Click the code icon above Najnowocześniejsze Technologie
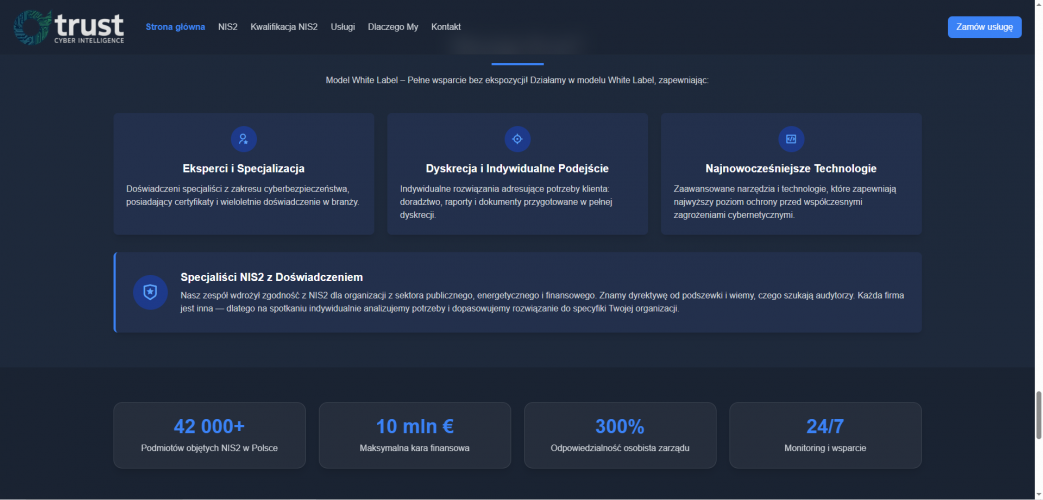 pyautogui.click(x=791, y=139)
